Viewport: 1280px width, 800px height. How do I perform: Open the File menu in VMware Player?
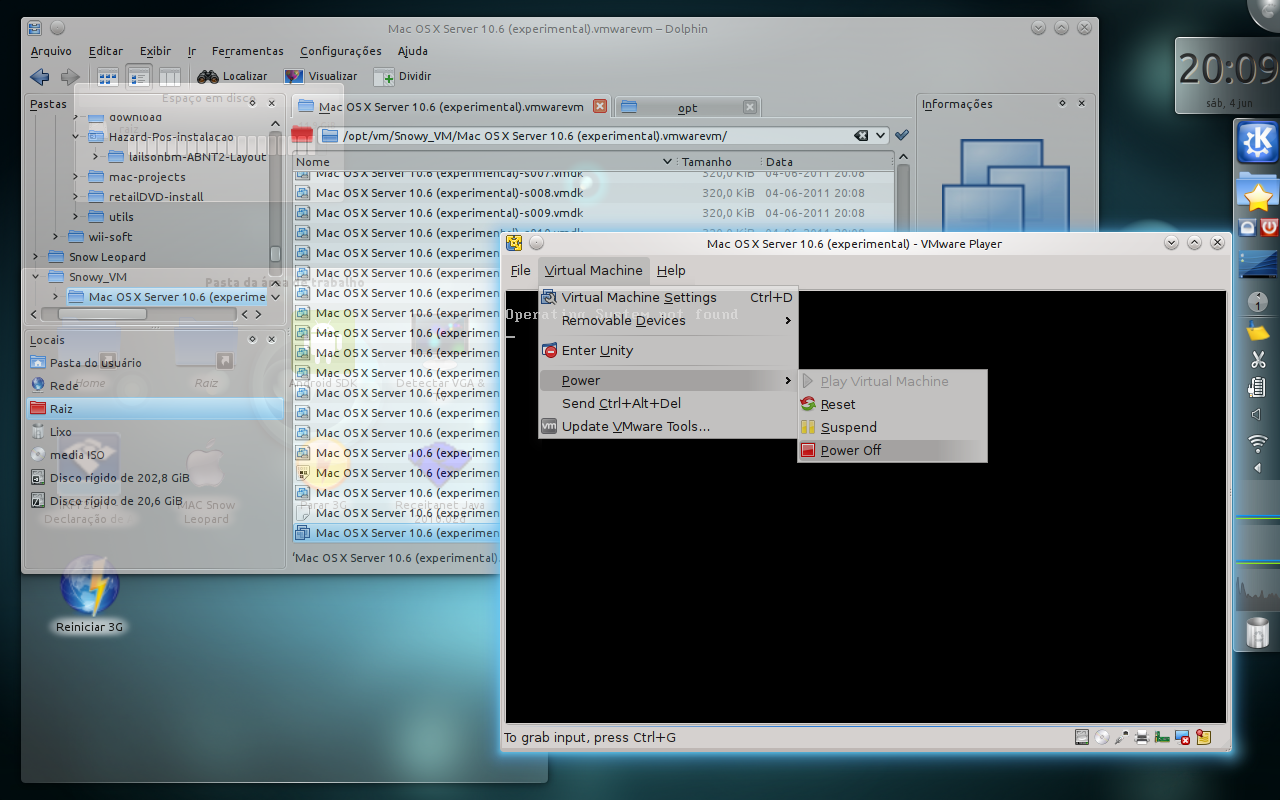(x=520, y=271)
